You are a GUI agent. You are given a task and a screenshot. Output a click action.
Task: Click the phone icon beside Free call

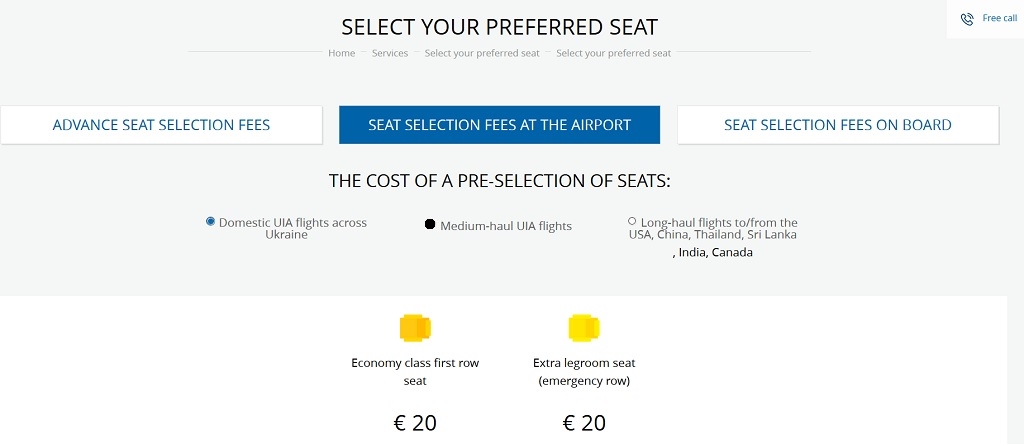pos(967,19)
